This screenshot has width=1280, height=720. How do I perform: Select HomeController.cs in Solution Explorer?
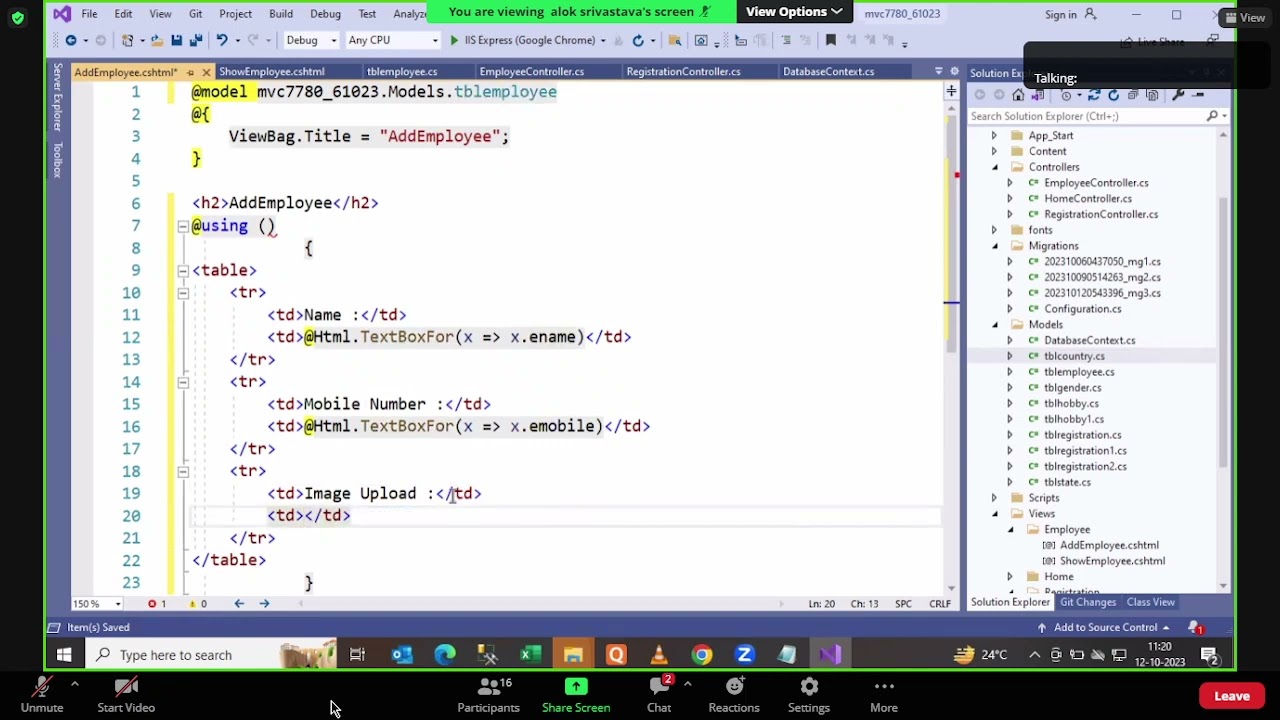pyautogui.click(x=1088, y=199)
